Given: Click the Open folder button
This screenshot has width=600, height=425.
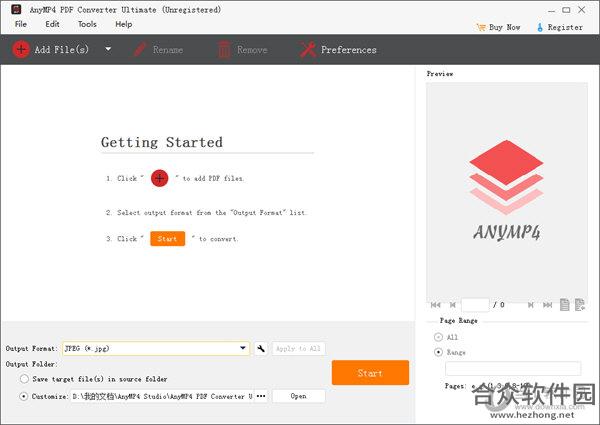Looking at the screenshot, I should click(x=298, y=396).
